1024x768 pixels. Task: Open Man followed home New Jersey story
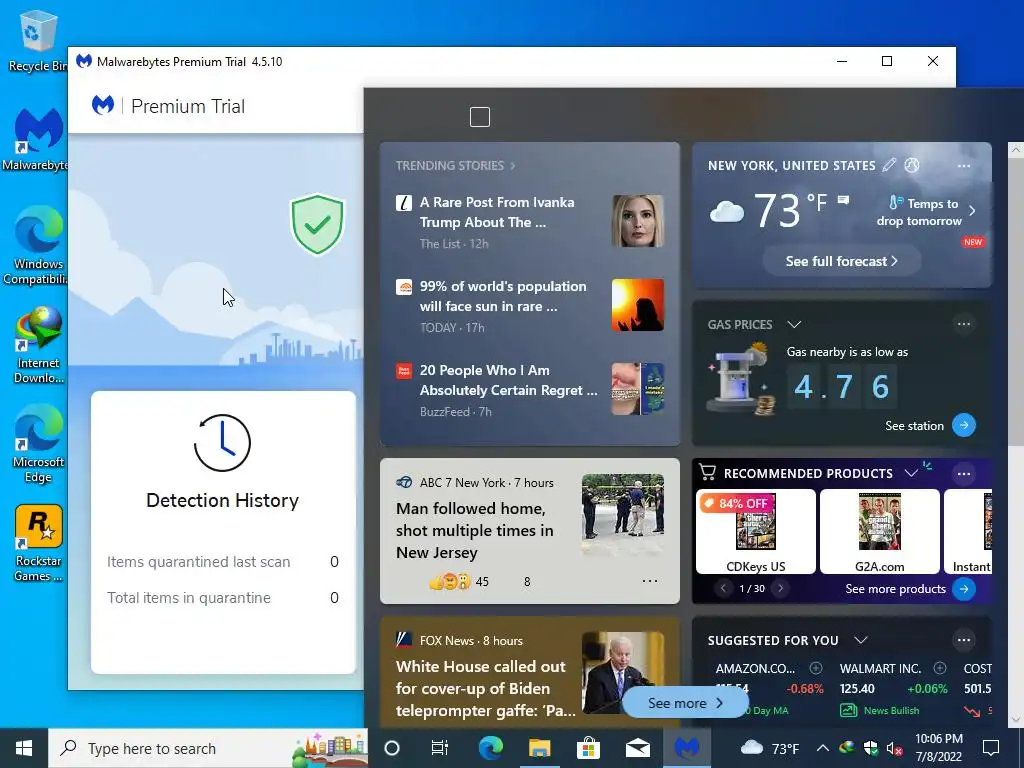click(475, 530)
